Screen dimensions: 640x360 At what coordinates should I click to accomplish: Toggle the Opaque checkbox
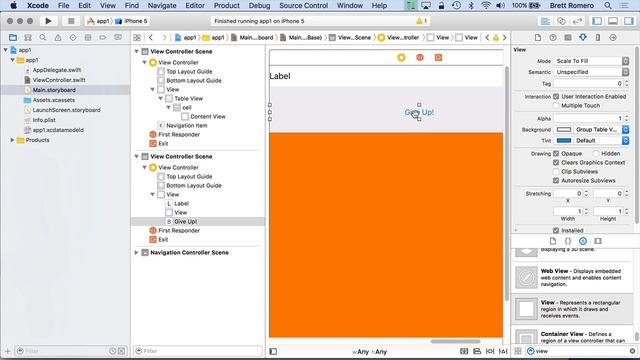pos(556,153)
